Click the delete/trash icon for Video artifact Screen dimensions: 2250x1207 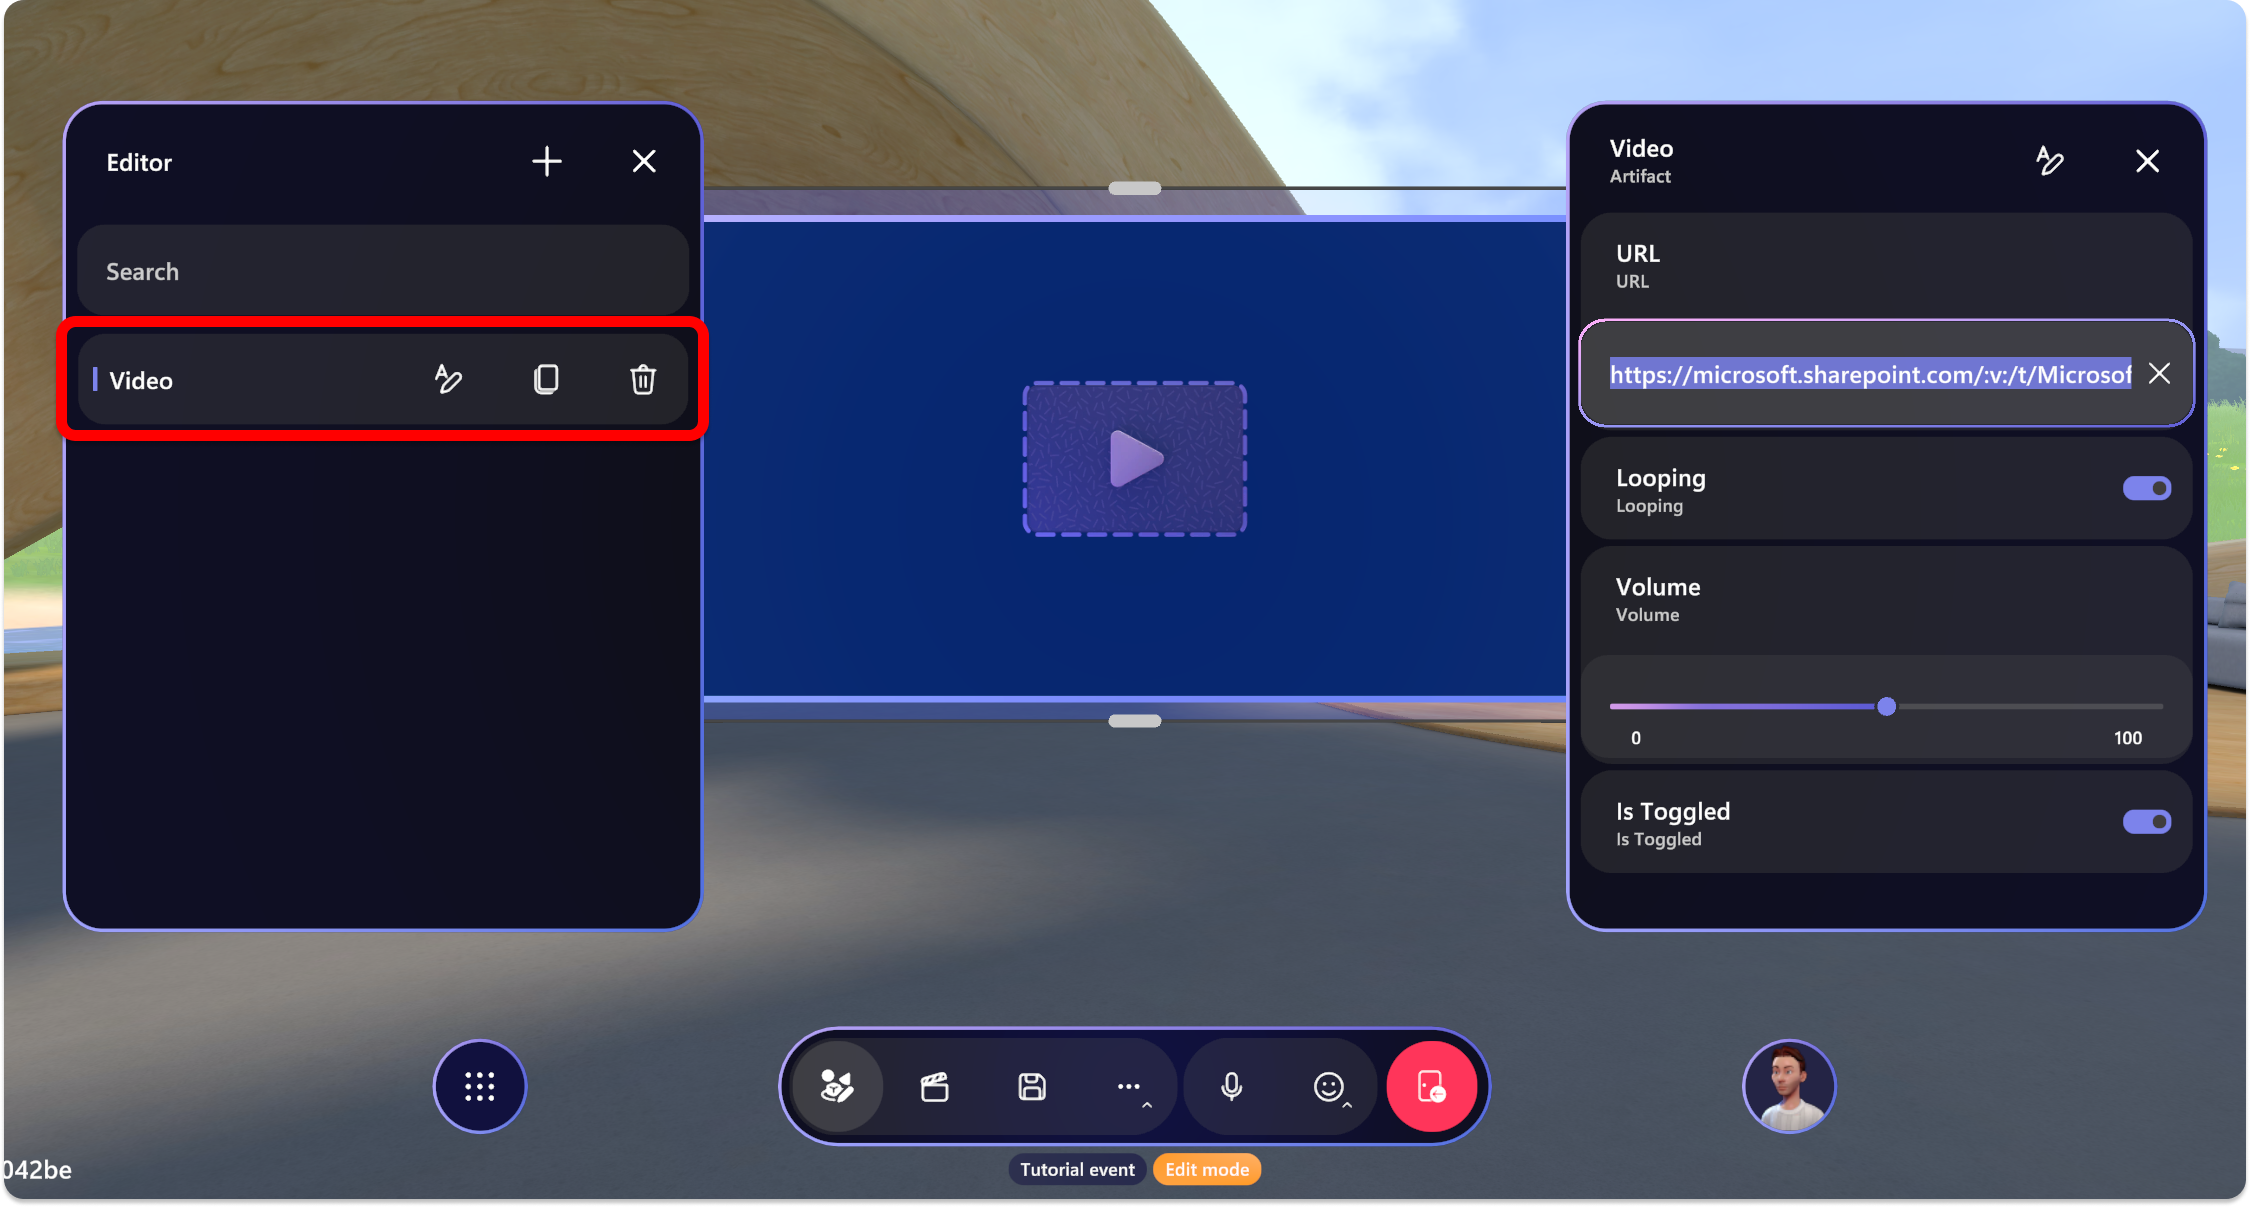pos(643,380)
